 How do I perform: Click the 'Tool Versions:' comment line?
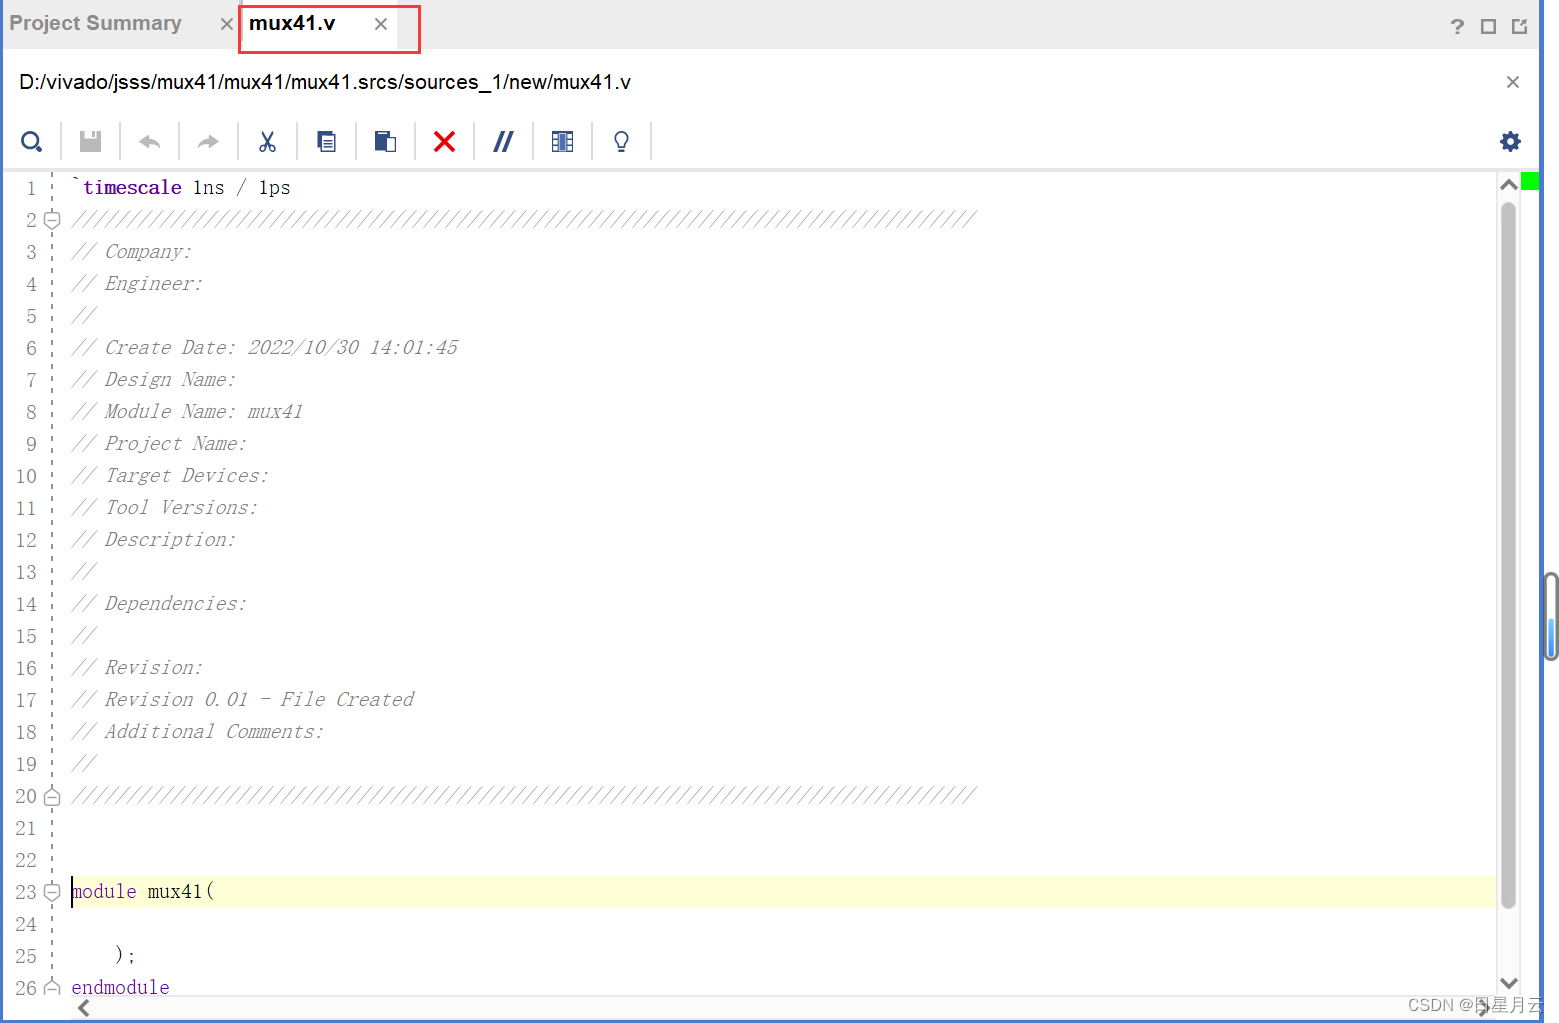pos(165,507)
